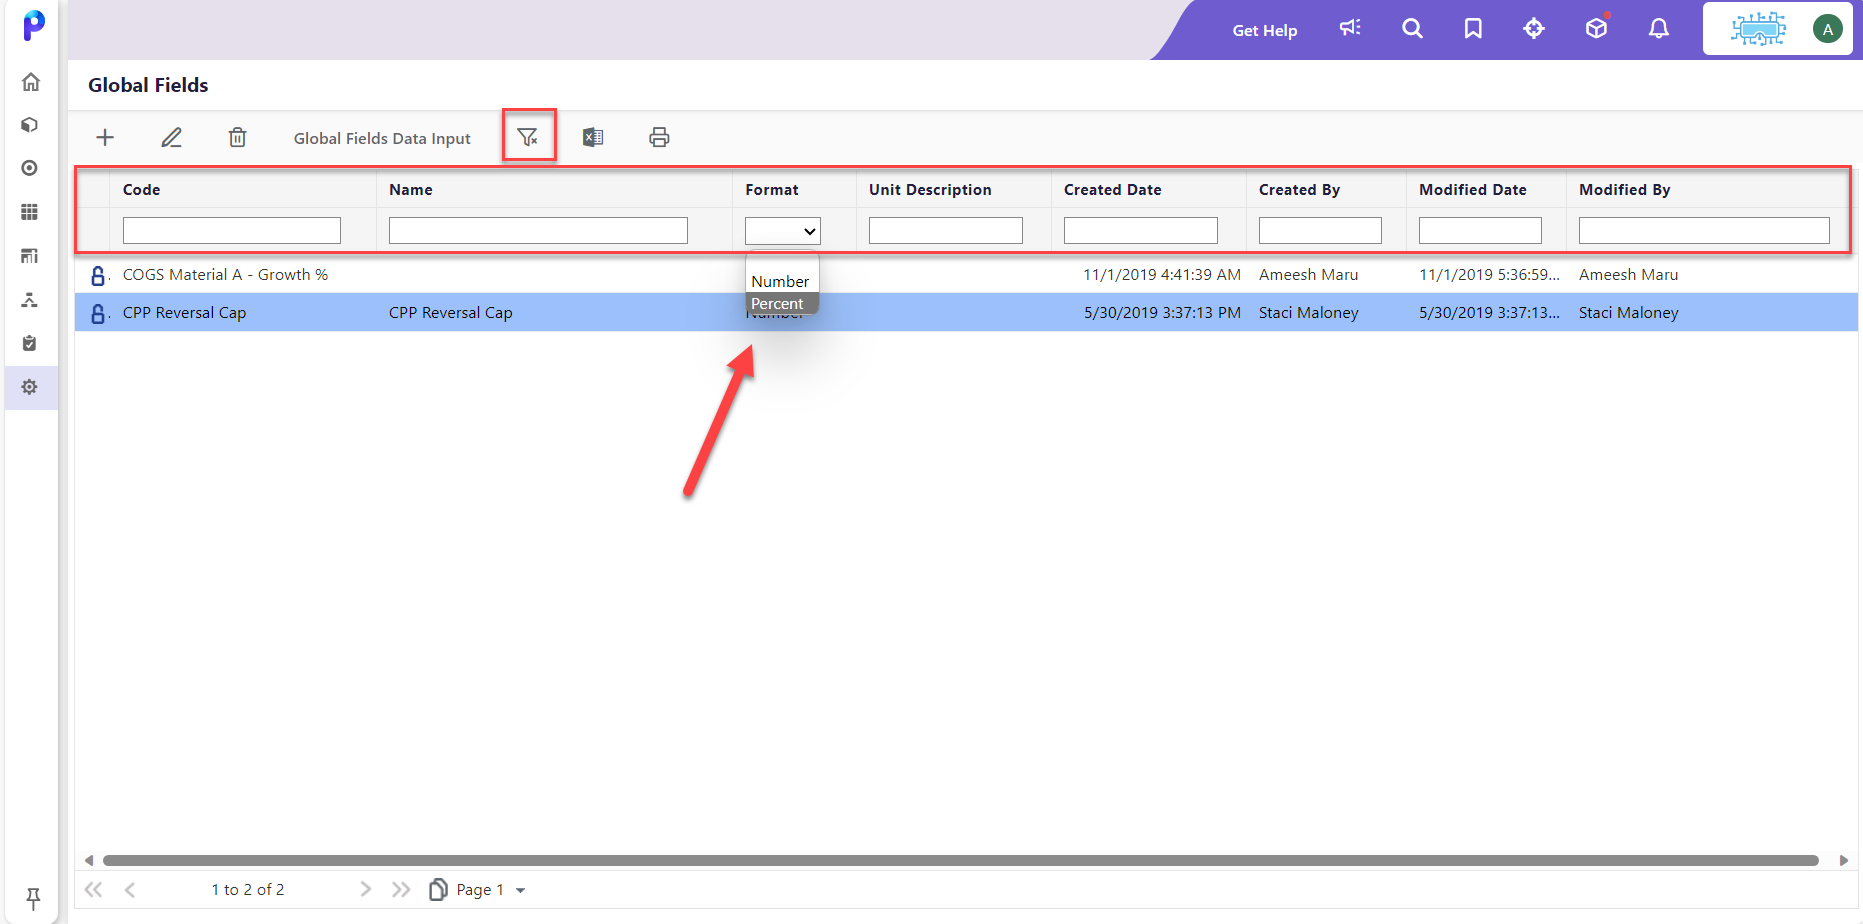Click the chip logo in header
1863x924 pixels.
tap(1758, 29)
